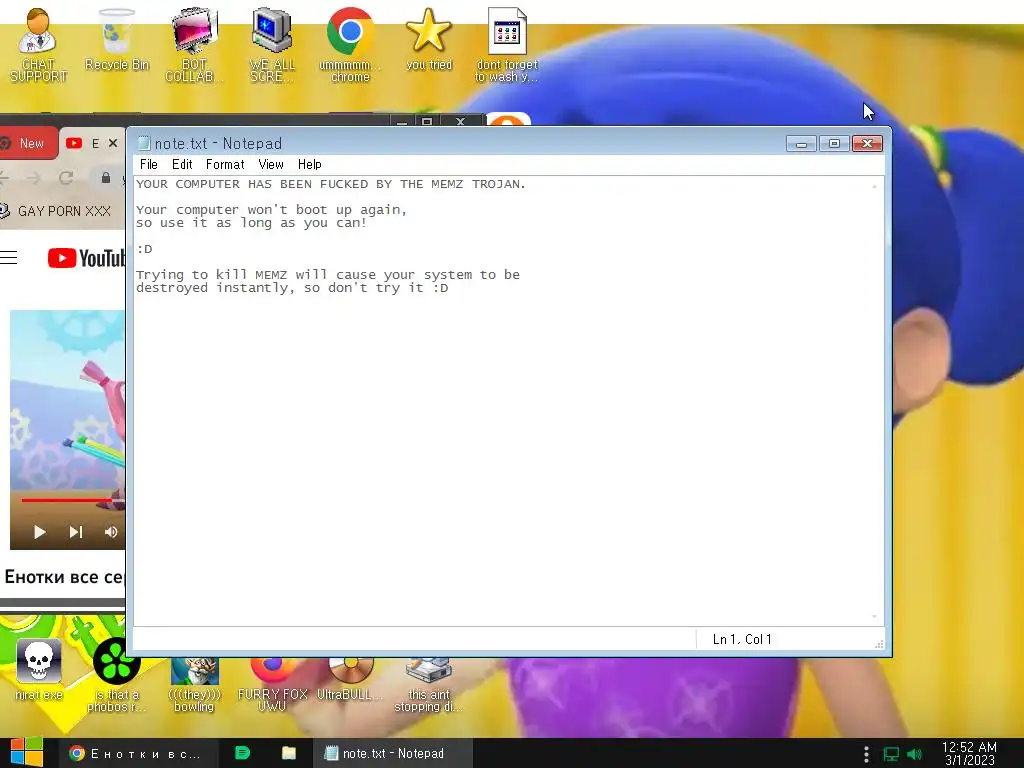Click the Notepad title bar file icon
The image size is (1024, 768).
(144, 144)
